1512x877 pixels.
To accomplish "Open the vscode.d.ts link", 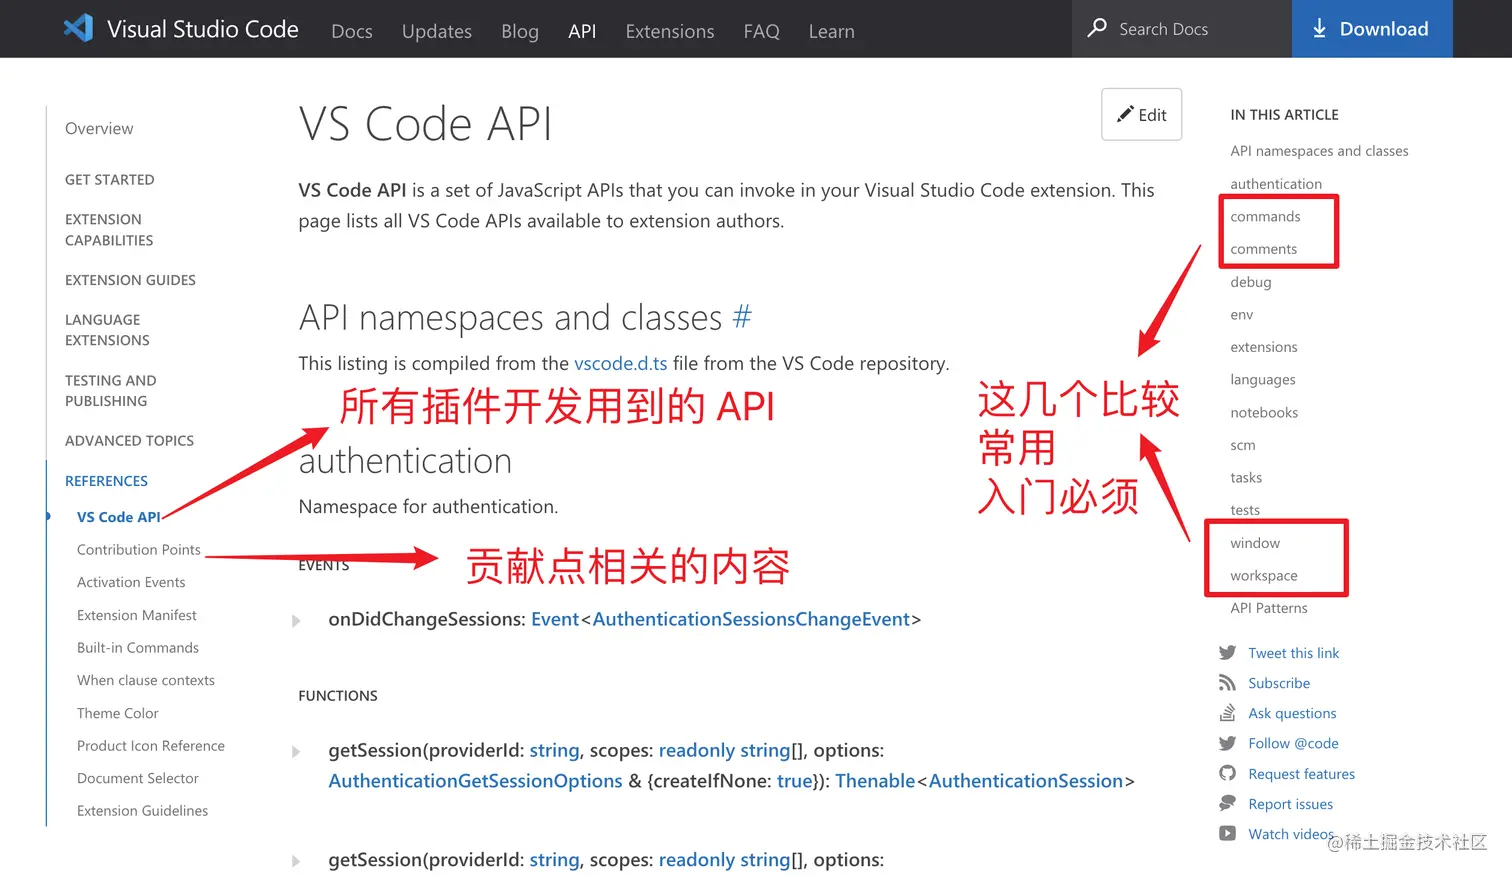I will point(620,363).
